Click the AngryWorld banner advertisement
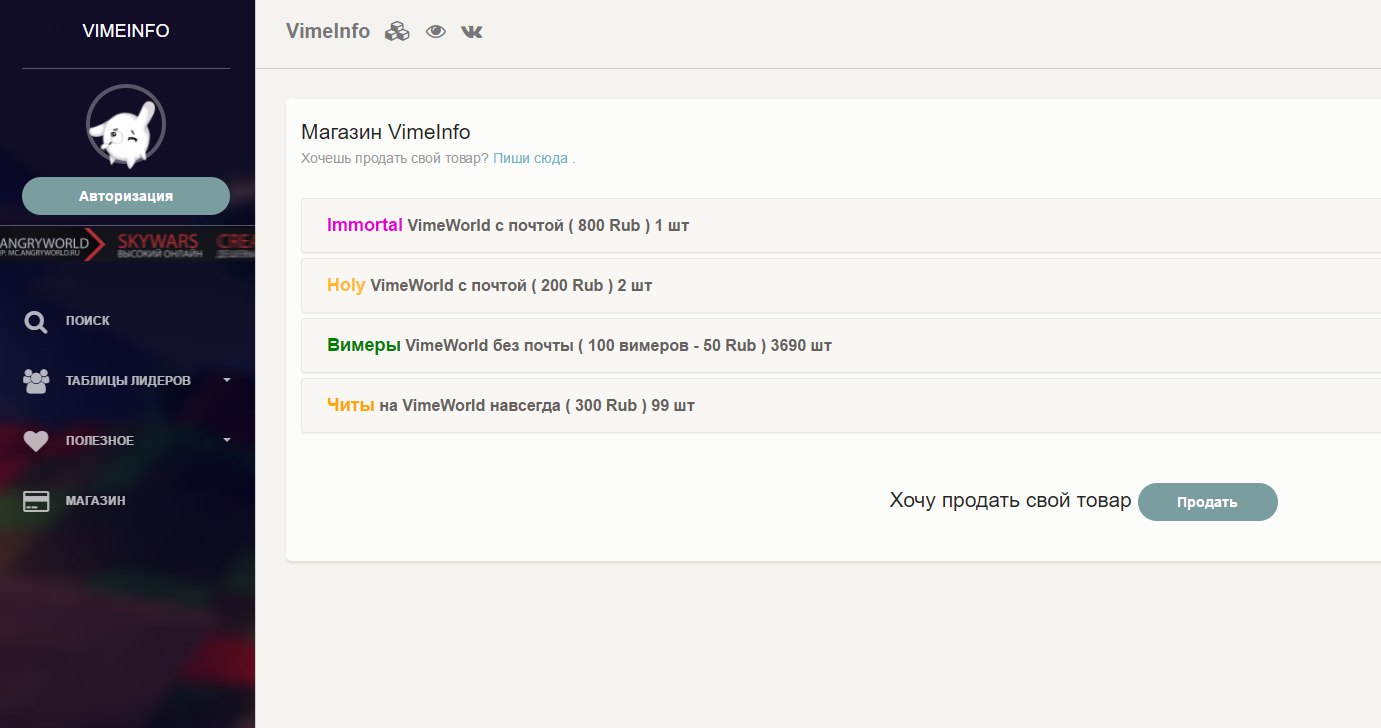This screenshot has height=728, width=1381. tap(52, 244)
